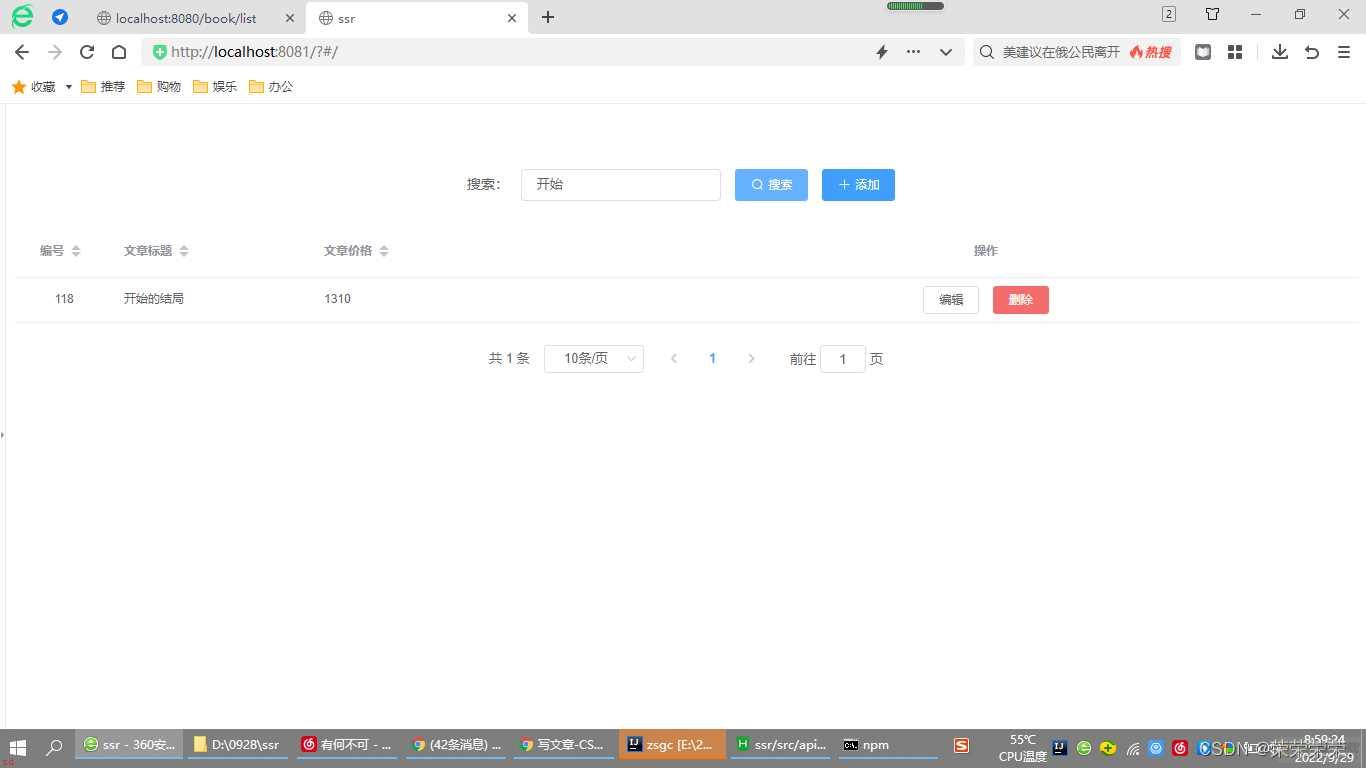The image size is (1366, 768).
Task: Select page number 1 in pagination
Action: pyautogui.click(x=713, y=359)
